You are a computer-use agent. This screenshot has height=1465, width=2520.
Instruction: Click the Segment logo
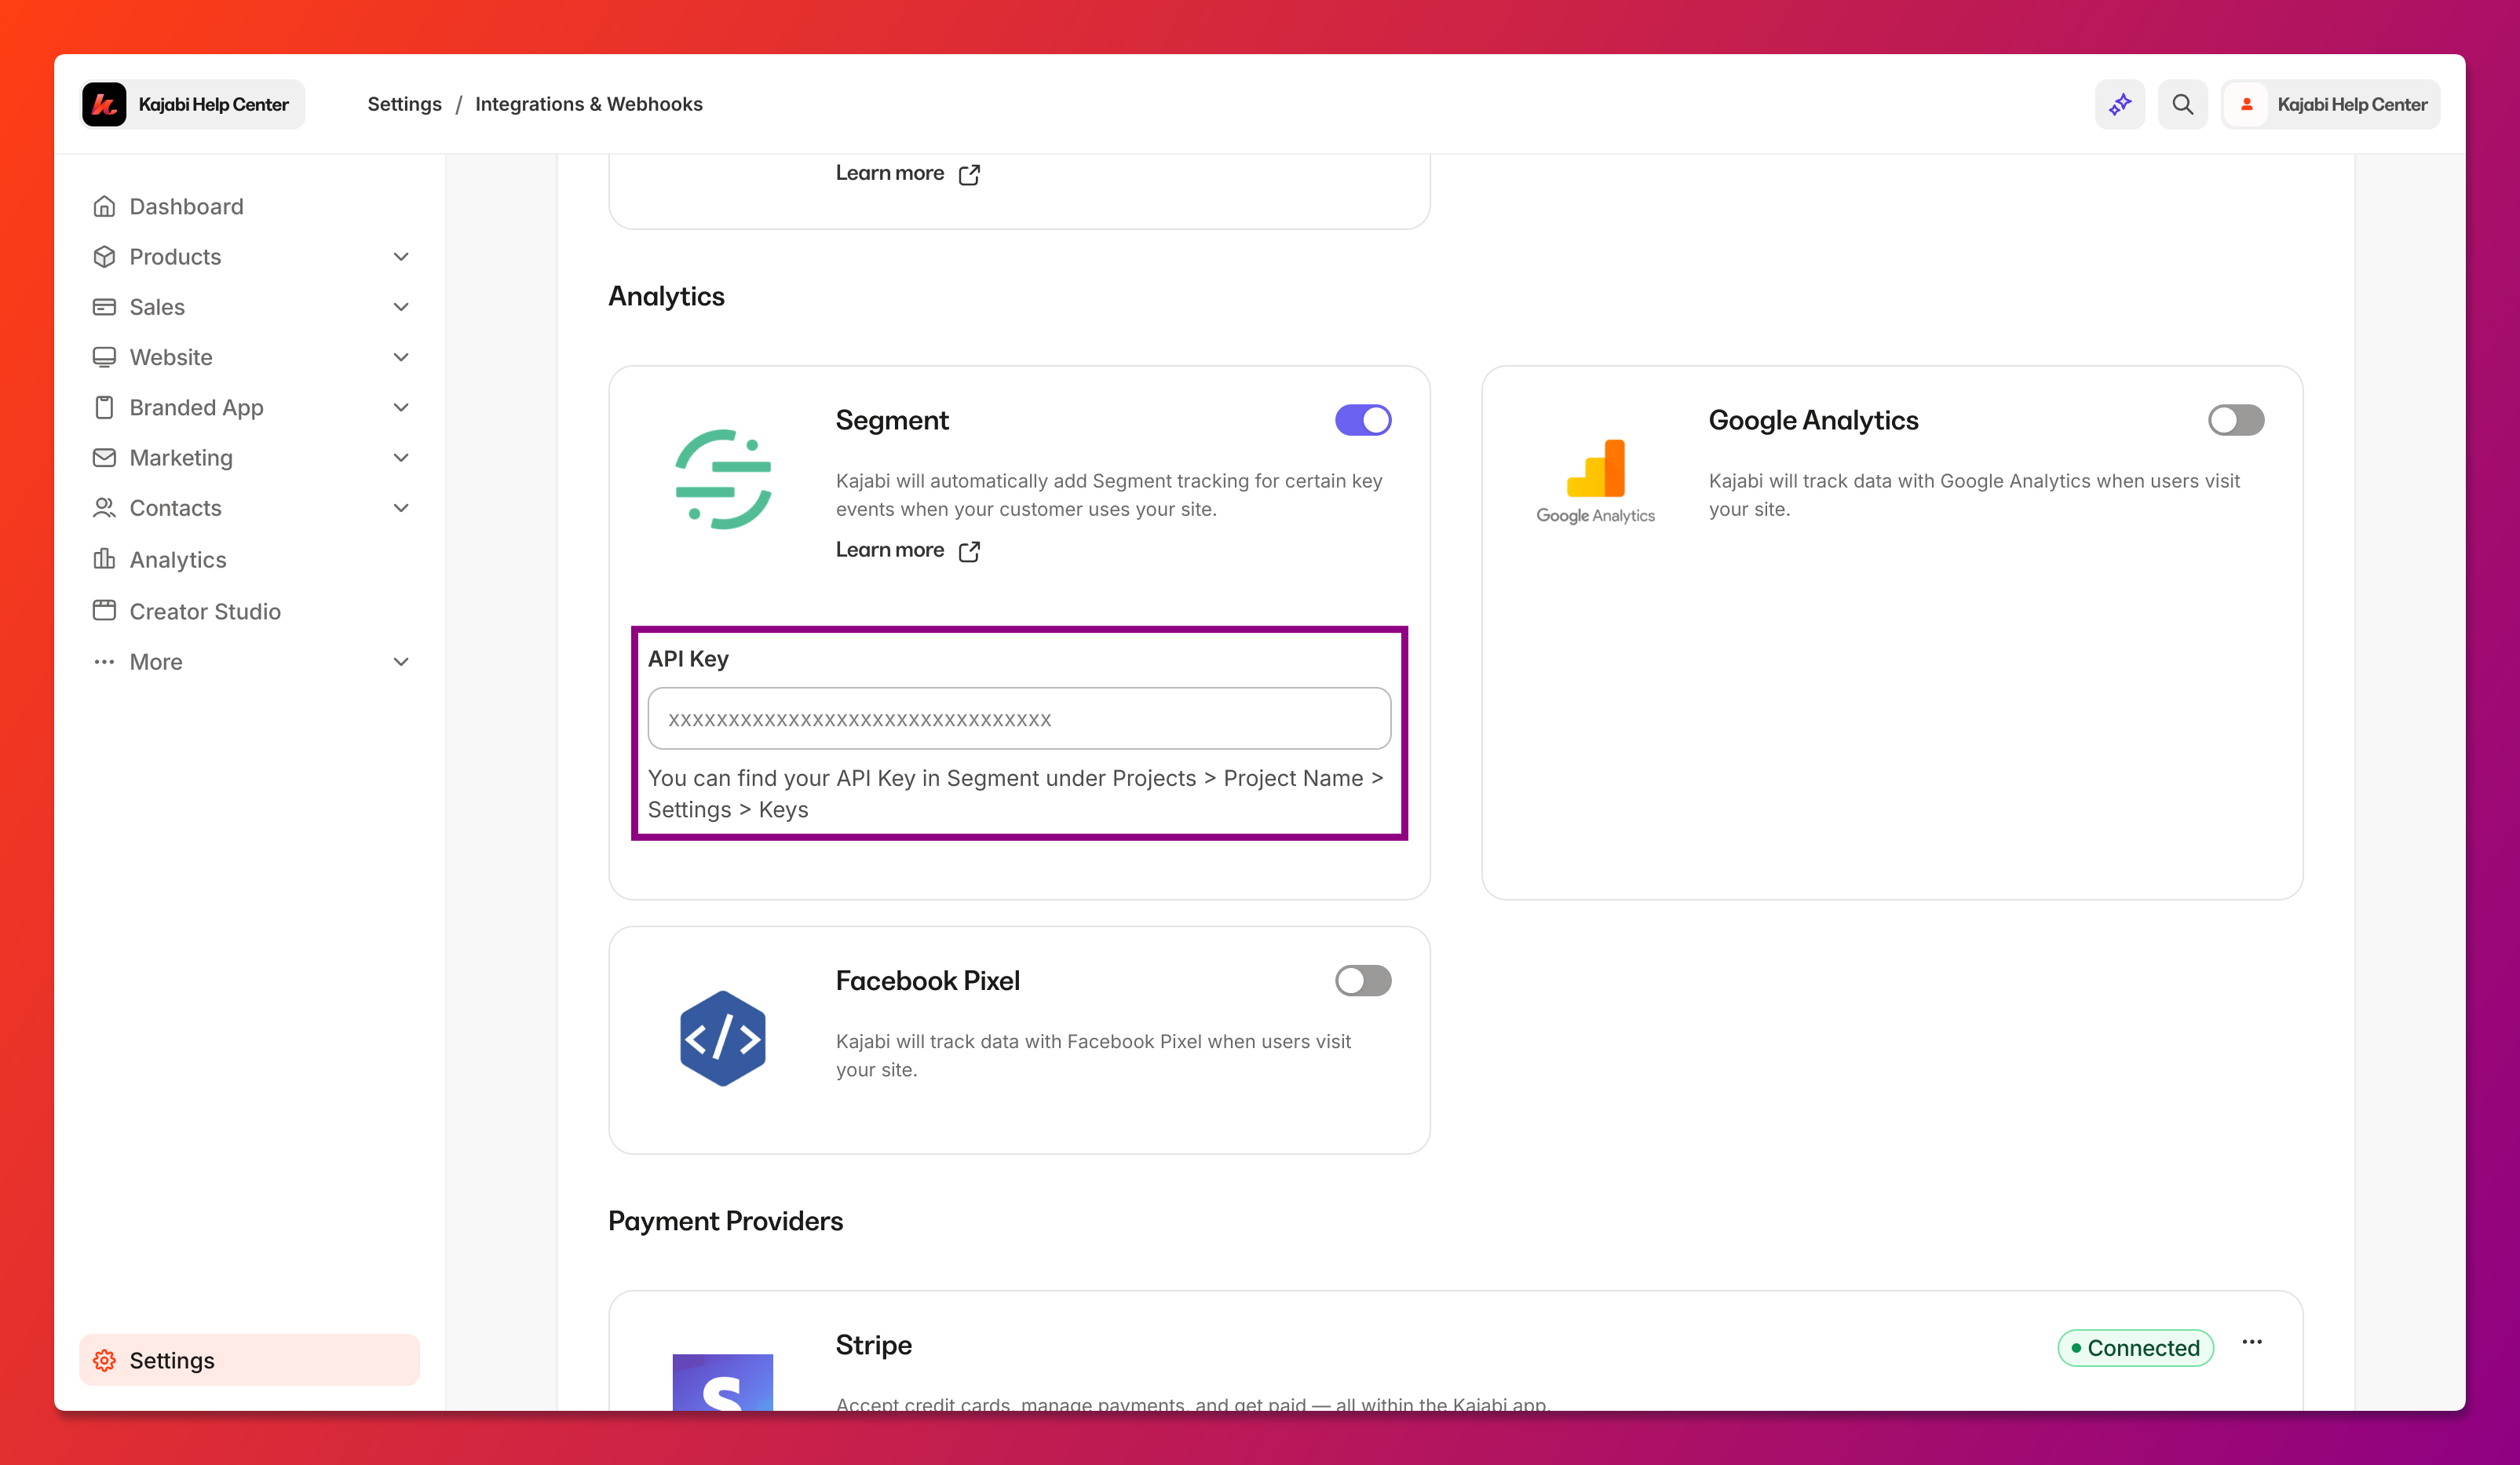tap(723, 479)
